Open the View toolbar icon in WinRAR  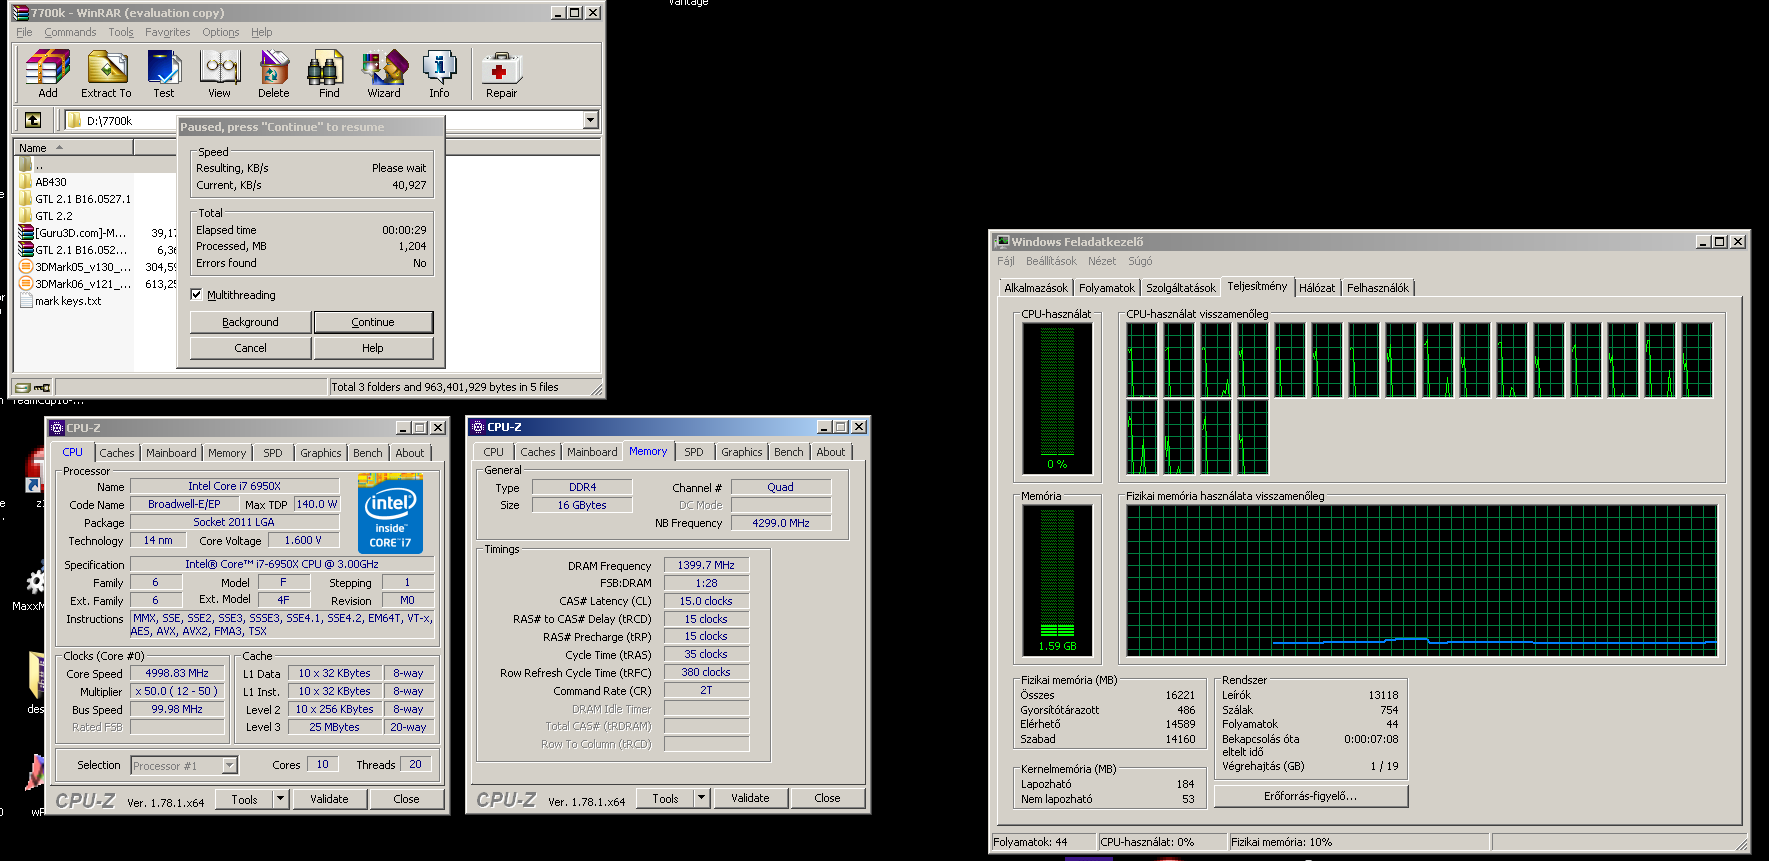point(219,75)
